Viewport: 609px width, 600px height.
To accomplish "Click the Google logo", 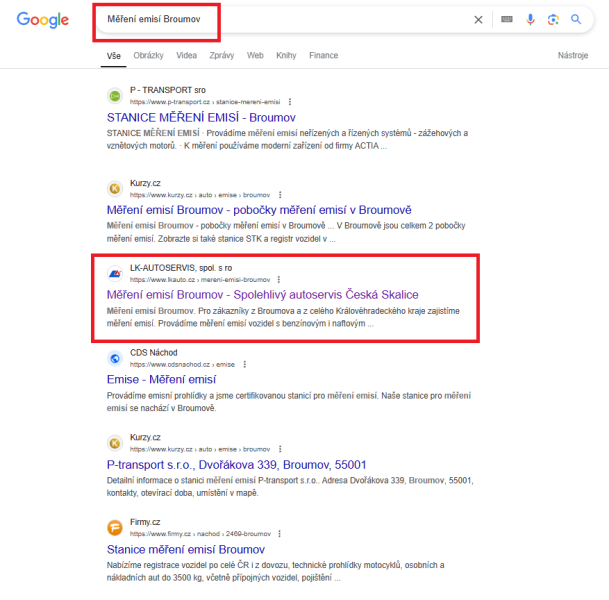I will click(x=43, y=20).
